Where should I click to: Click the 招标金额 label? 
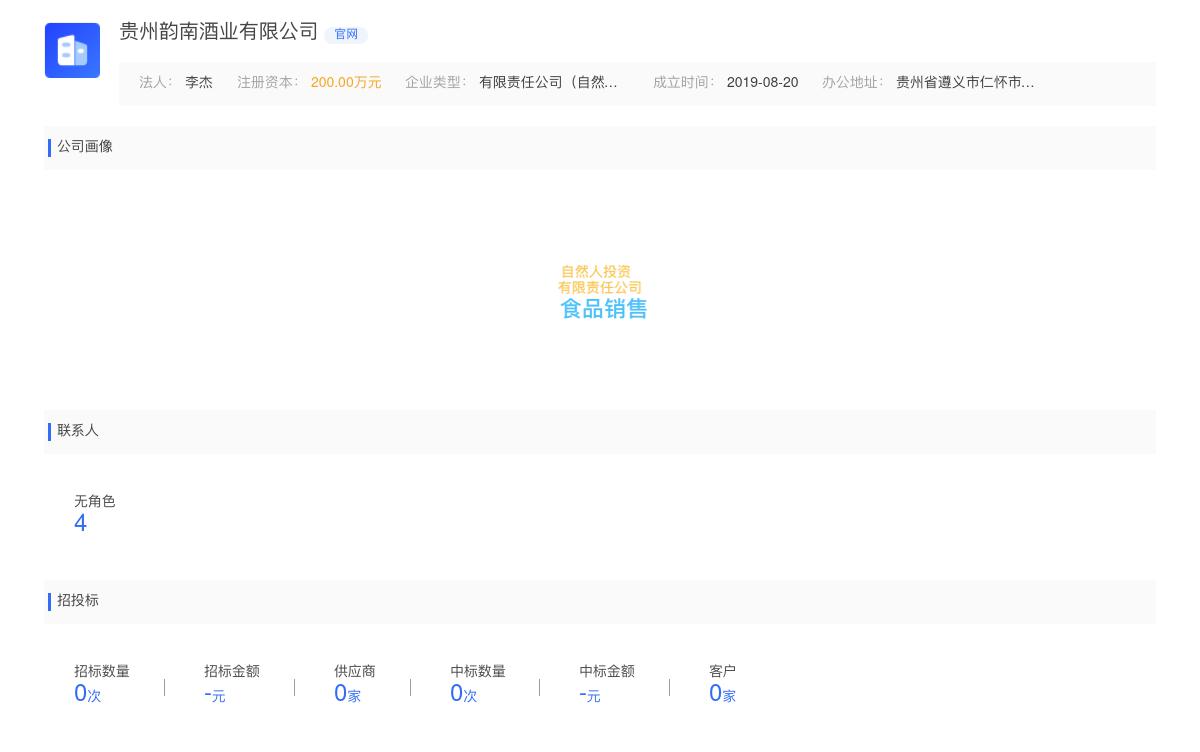point(232,671)
